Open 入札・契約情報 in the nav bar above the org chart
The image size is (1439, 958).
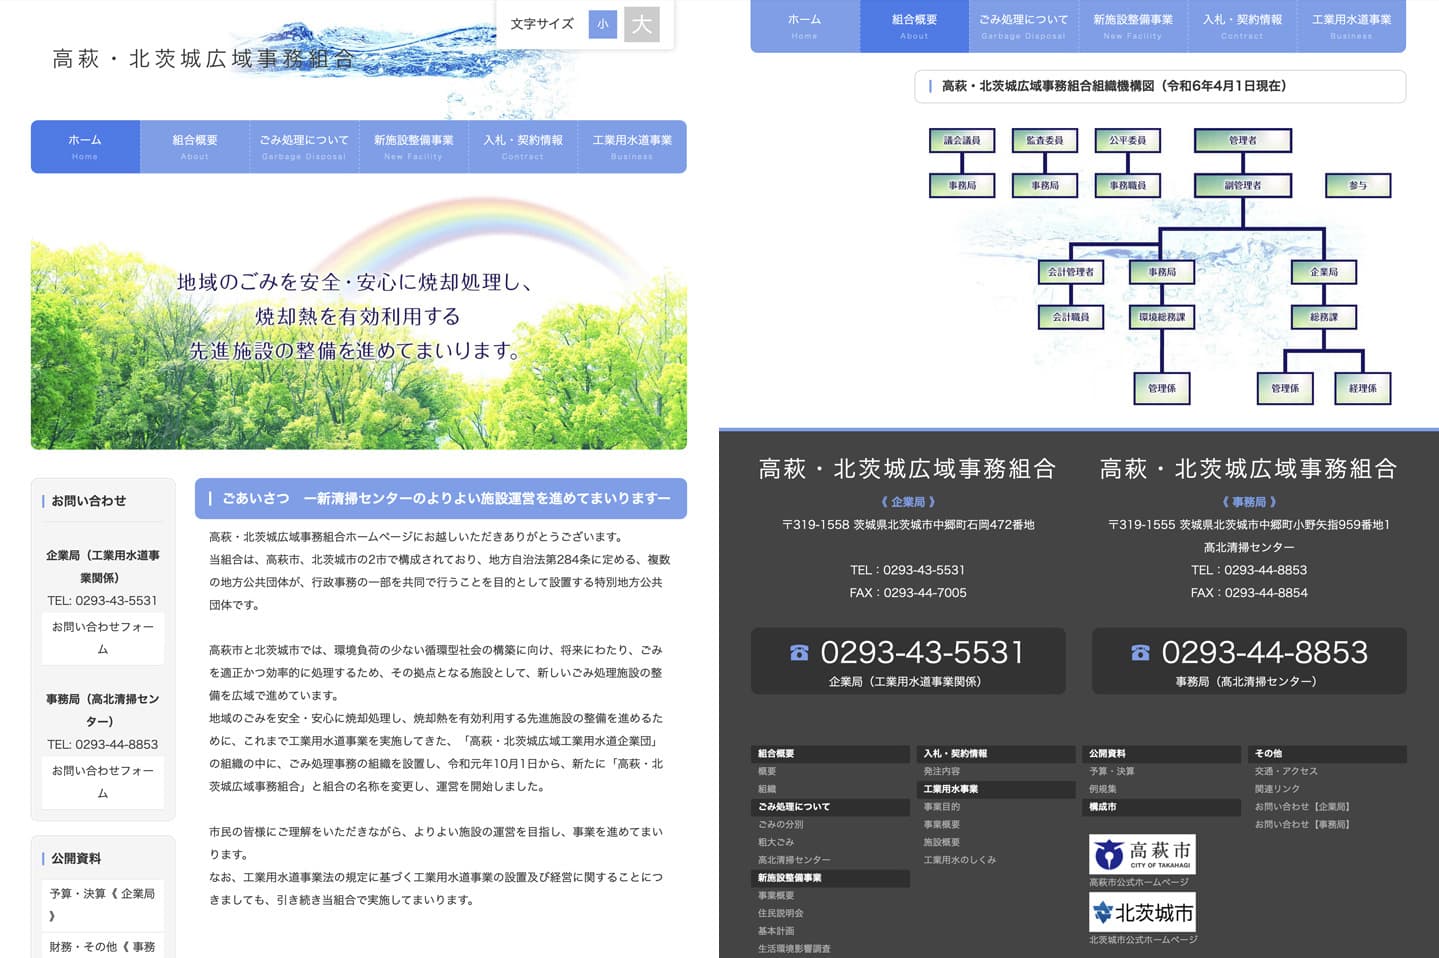click(1242, 25)
